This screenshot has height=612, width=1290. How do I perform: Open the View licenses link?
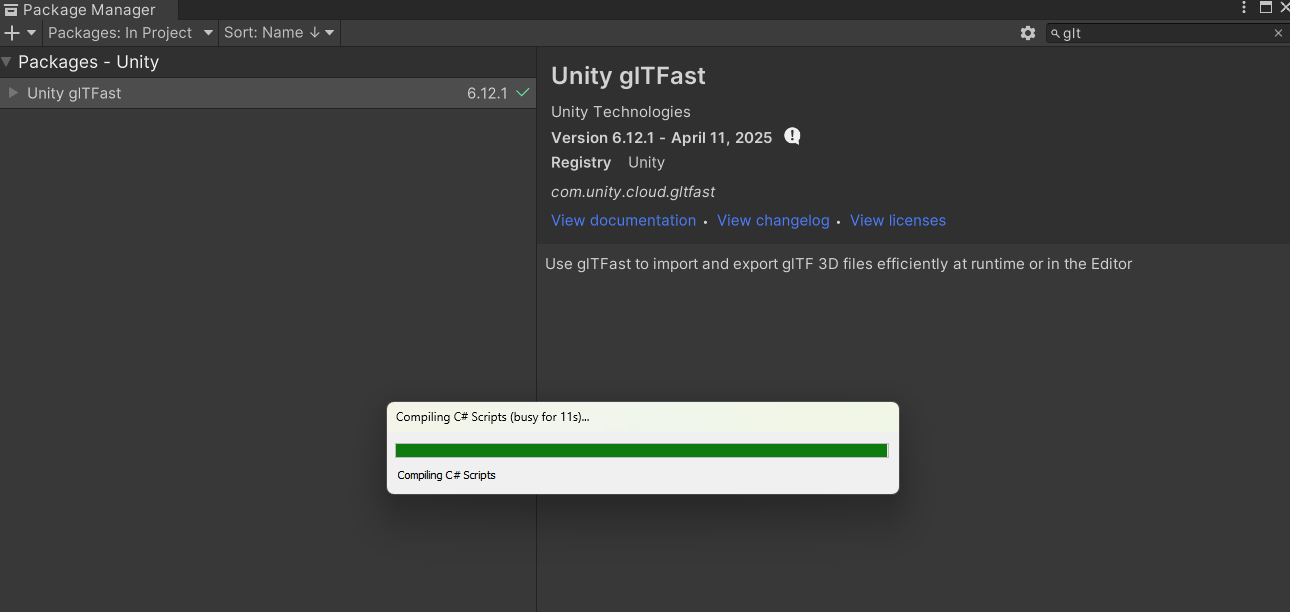(897, 220)
